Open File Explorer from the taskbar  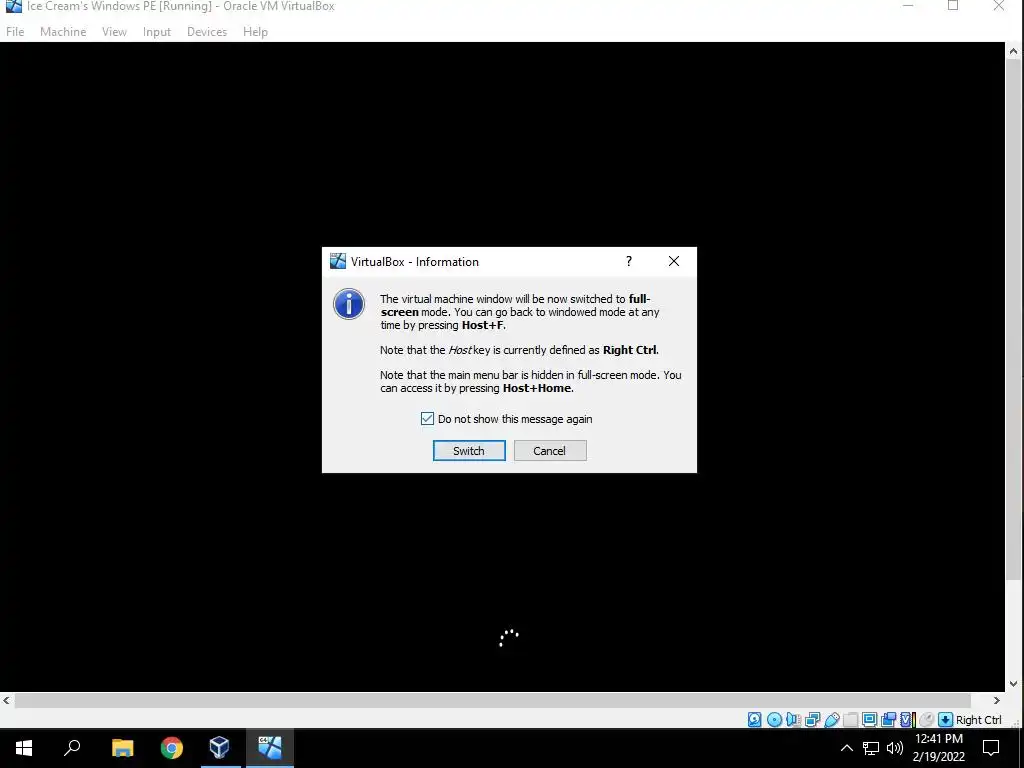[x=122, y=748]
